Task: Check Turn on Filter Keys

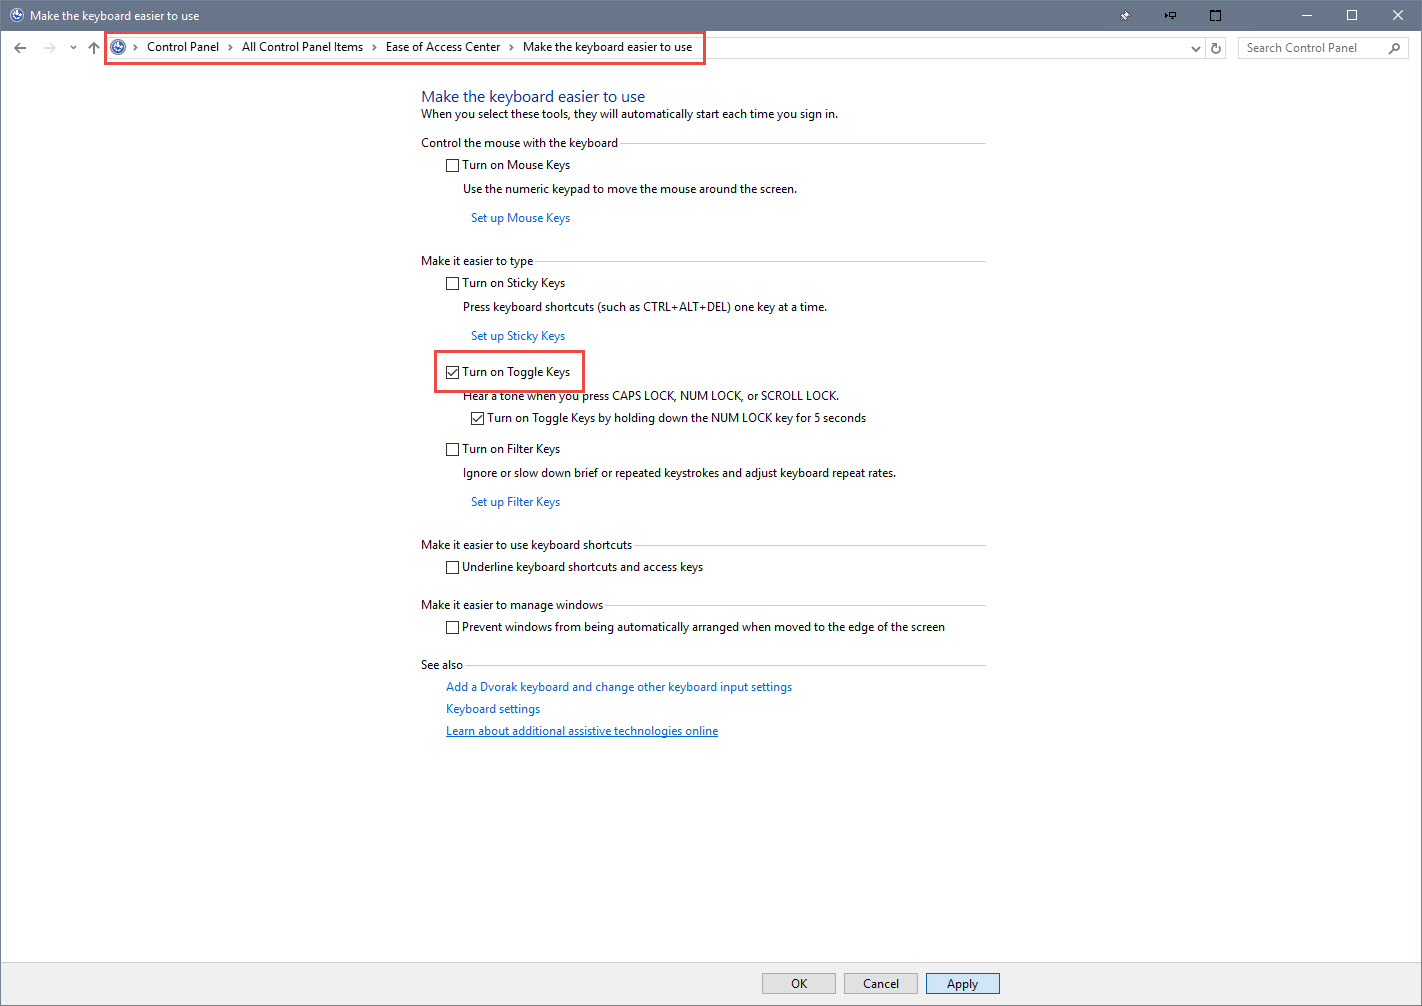Action: pyautogui.click(x=453, y=450)
